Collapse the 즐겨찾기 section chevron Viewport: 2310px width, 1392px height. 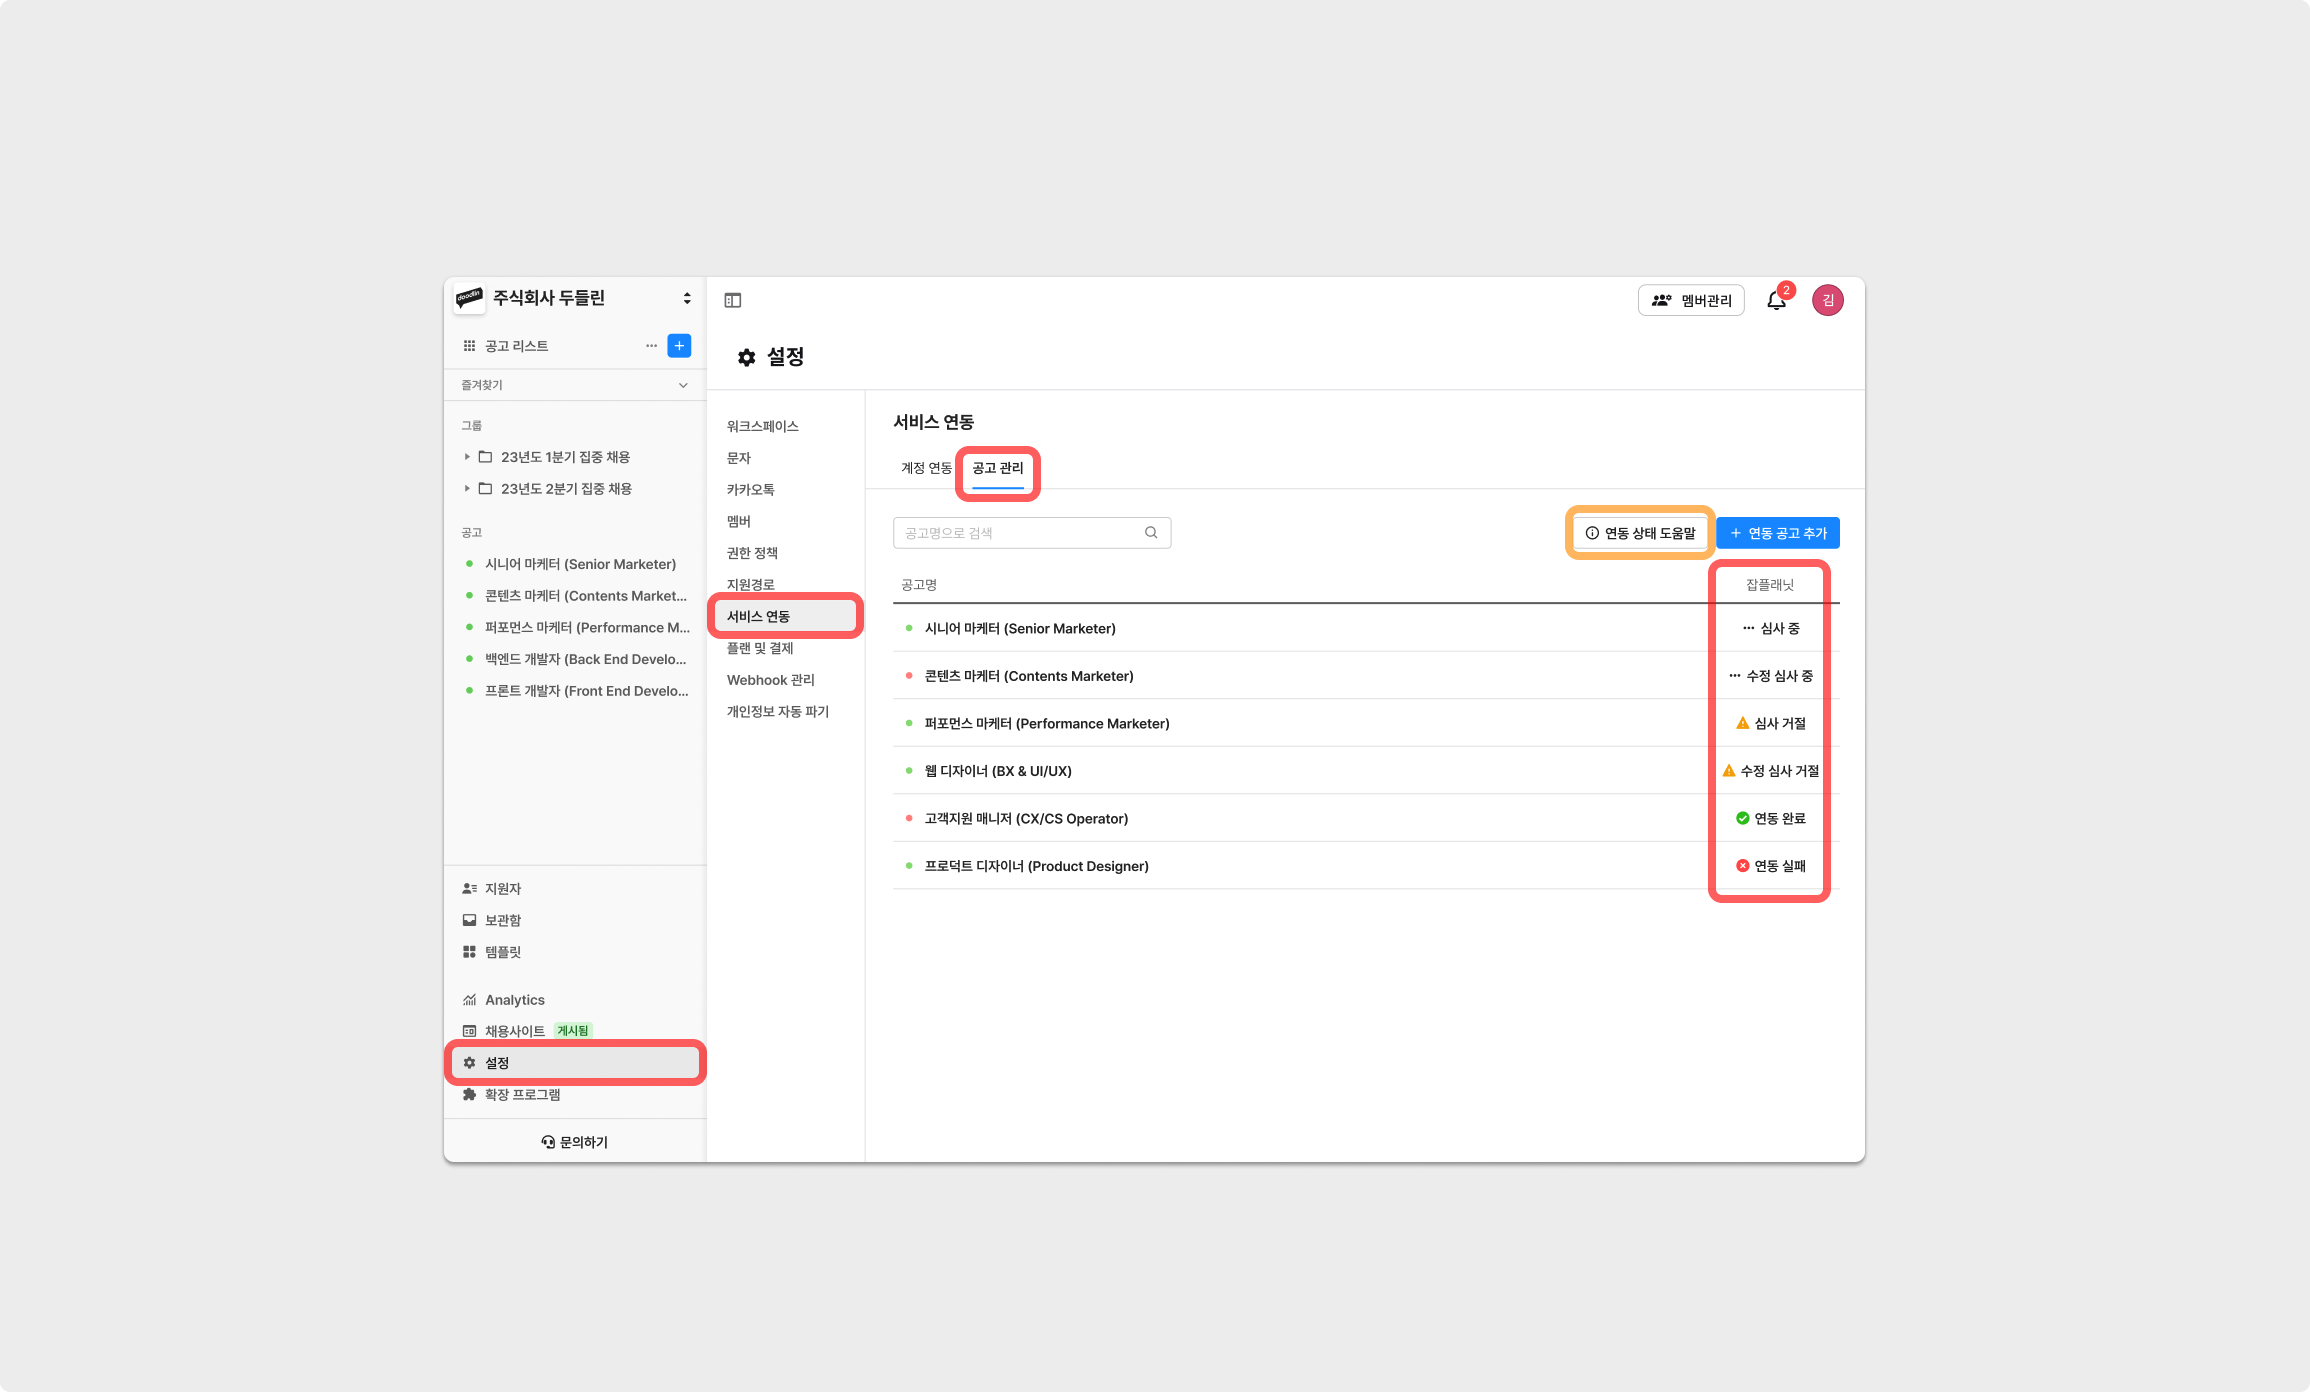click(x=683, y=385)
